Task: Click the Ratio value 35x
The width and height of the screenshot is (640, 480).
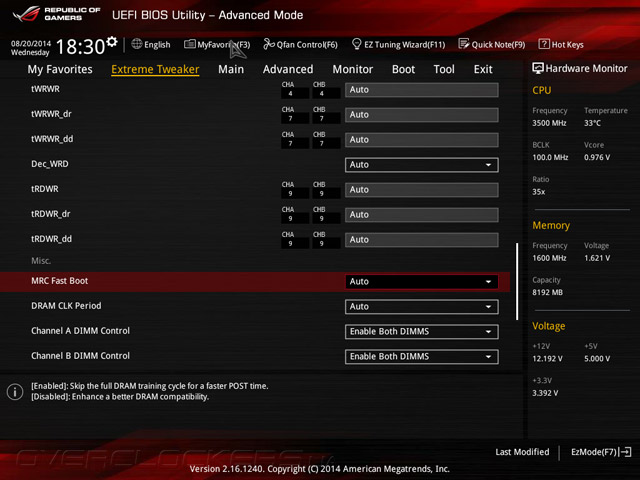Action: [538, 192]
